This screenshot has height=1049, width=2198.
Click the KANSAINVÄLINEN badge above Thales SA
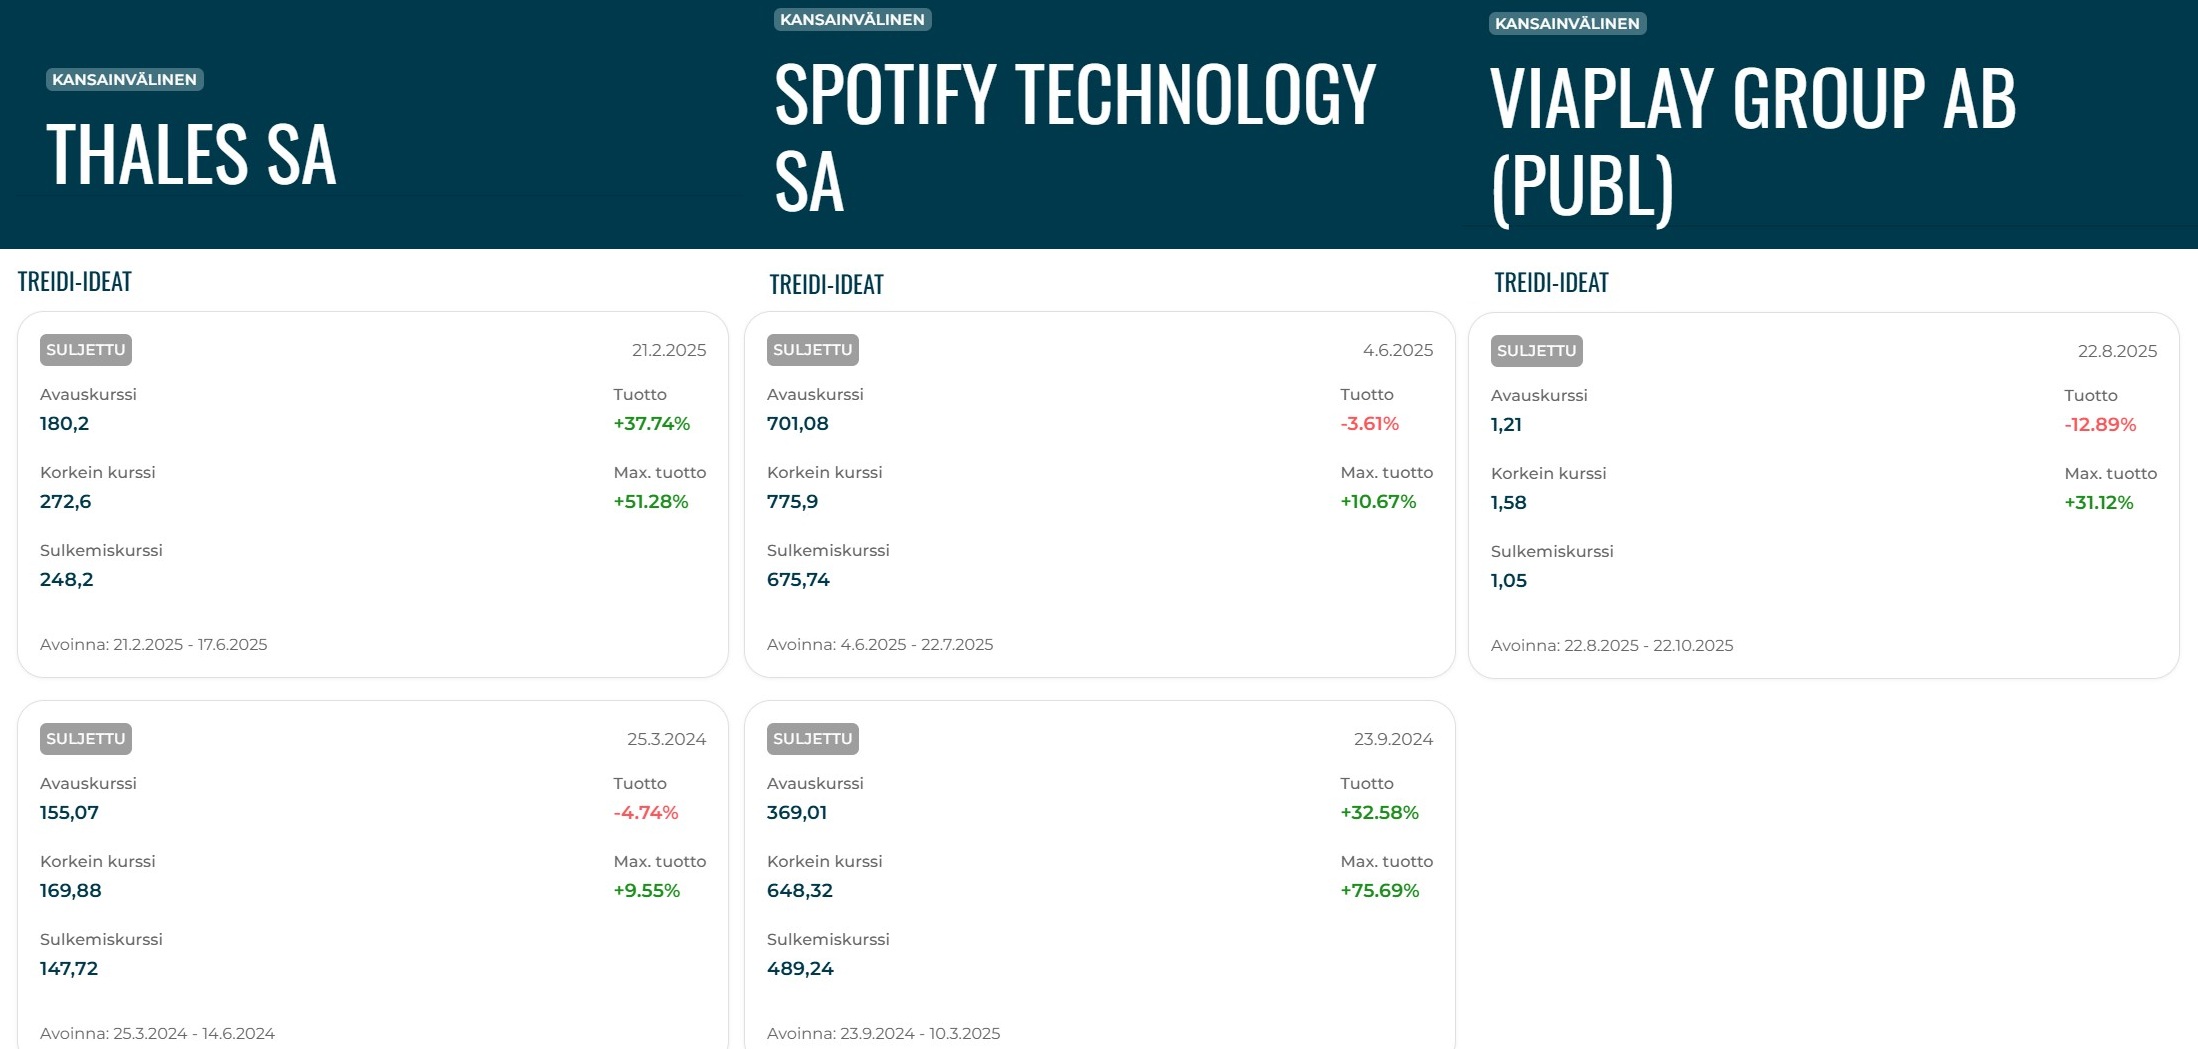[x=124, y=79]
